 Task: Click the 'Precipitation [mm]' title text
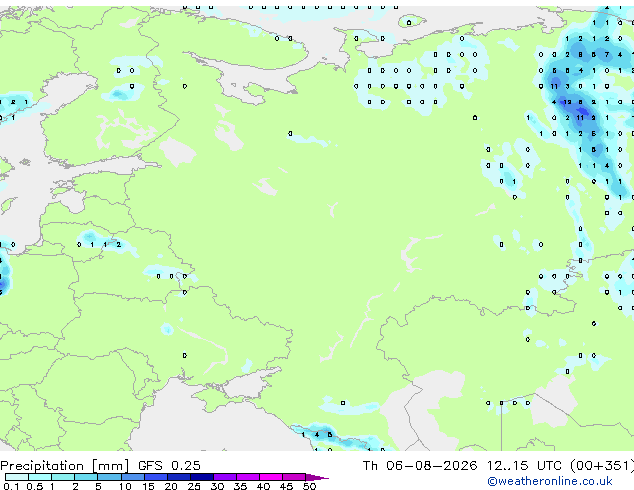point(65,466)
